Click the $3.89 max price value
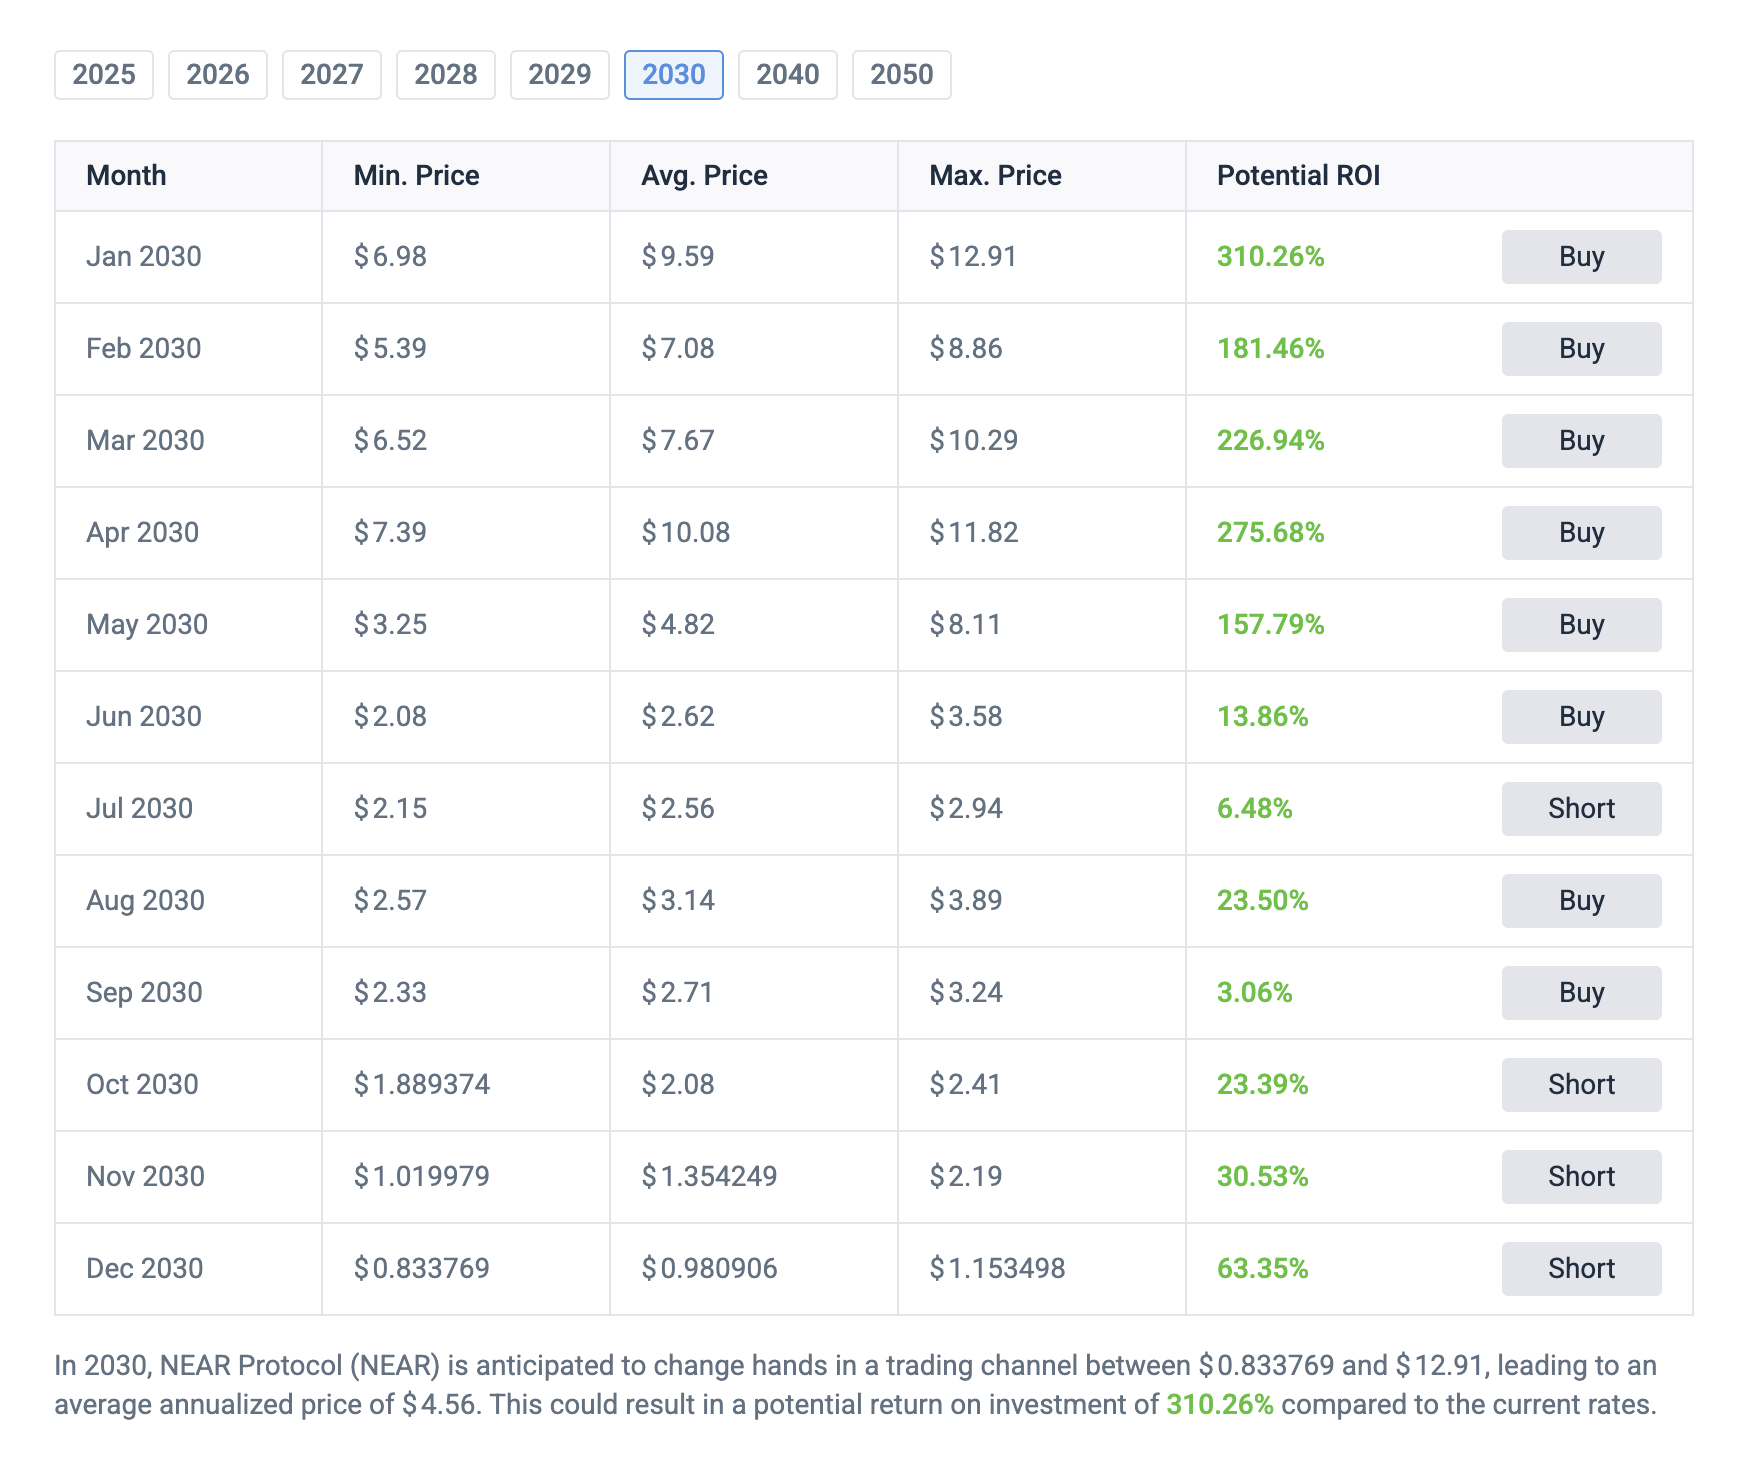The image size is (1744, 1478). [x=966, y=901]
